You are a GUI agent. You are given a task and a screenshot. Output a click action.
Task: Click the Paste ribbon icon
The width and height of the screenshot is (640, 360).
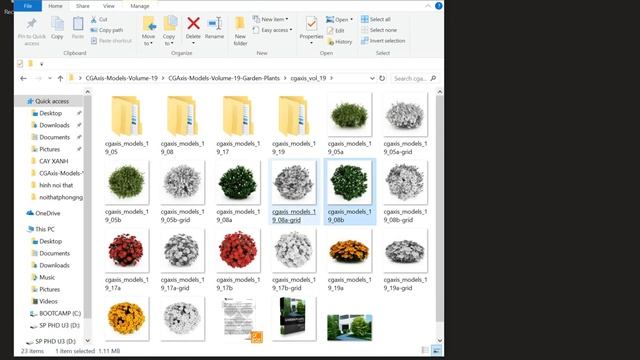[x=78, y=24]
